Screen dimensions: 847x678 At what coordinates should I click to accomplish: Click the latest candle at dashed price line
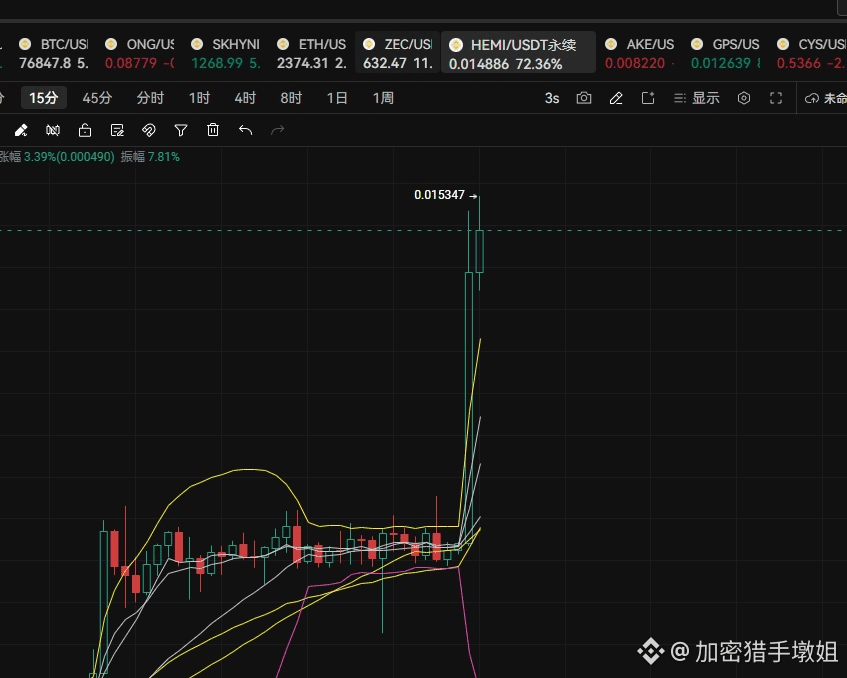pyautogui.click(x=479, y=251)
